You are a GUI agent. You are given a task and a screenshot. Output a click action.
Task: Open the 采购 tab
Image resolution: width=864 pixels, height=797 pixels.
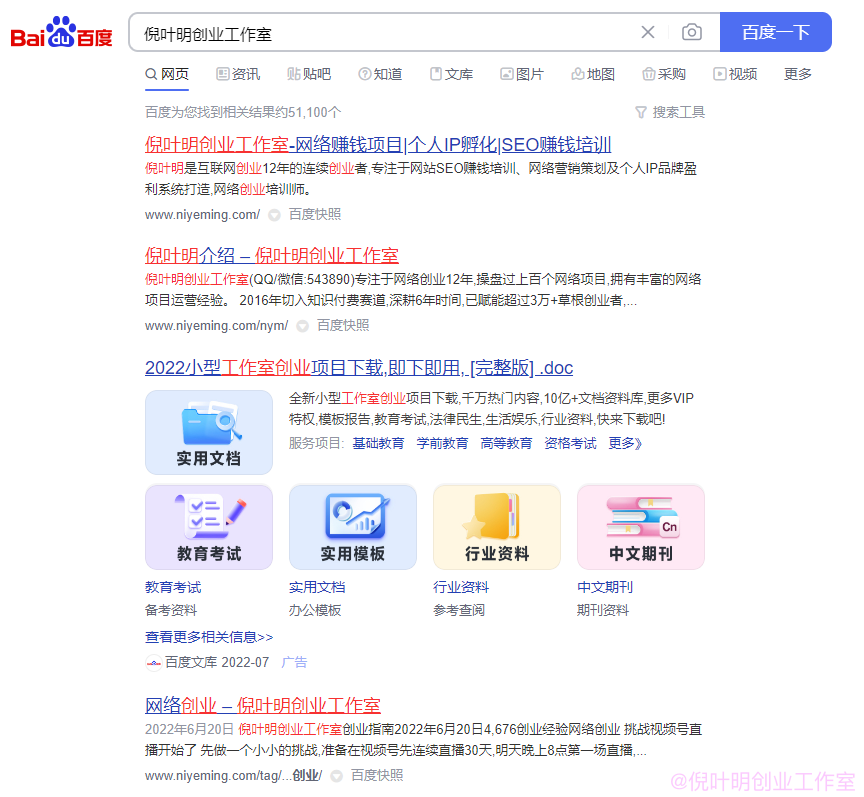[x=664, y=74]
